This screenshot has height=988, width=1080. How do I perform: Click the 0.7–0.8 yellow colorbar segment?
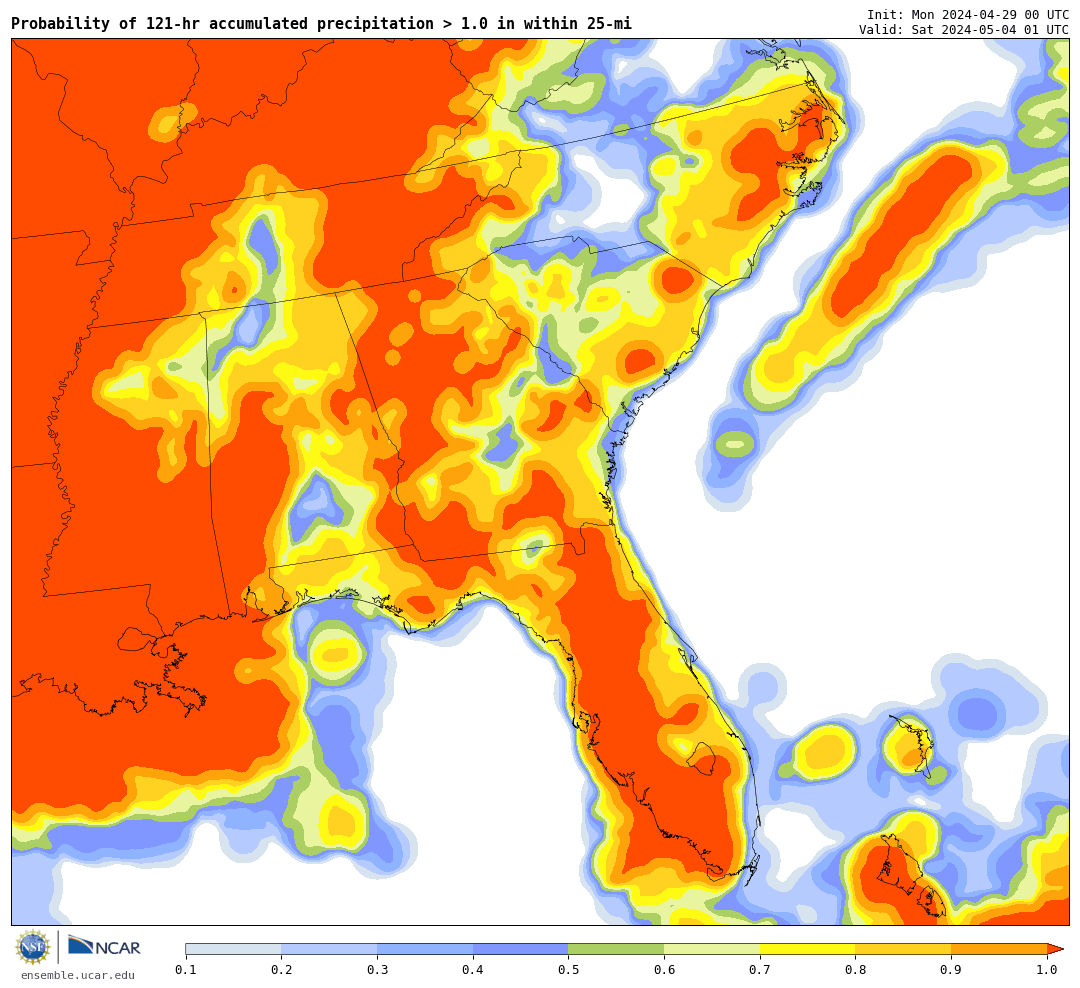click(808, 949)
